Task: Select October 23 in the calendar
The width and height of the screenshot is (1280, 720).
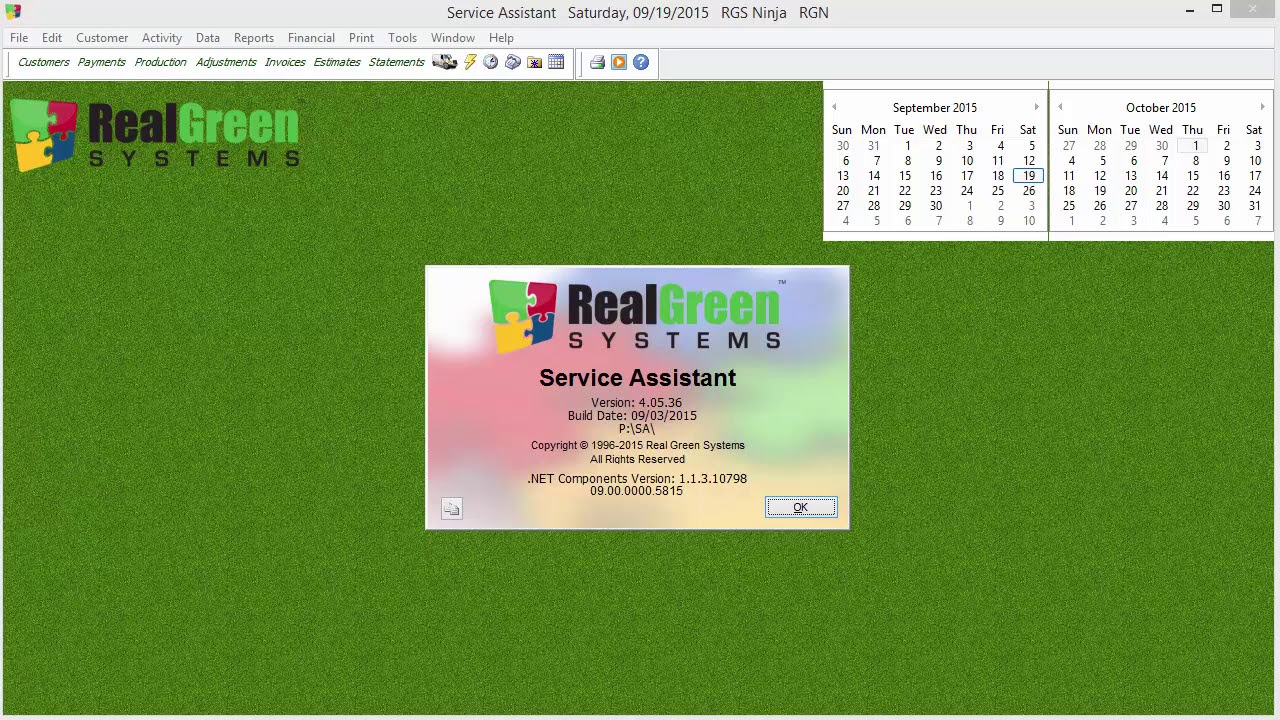Action: coord(1224,191)
